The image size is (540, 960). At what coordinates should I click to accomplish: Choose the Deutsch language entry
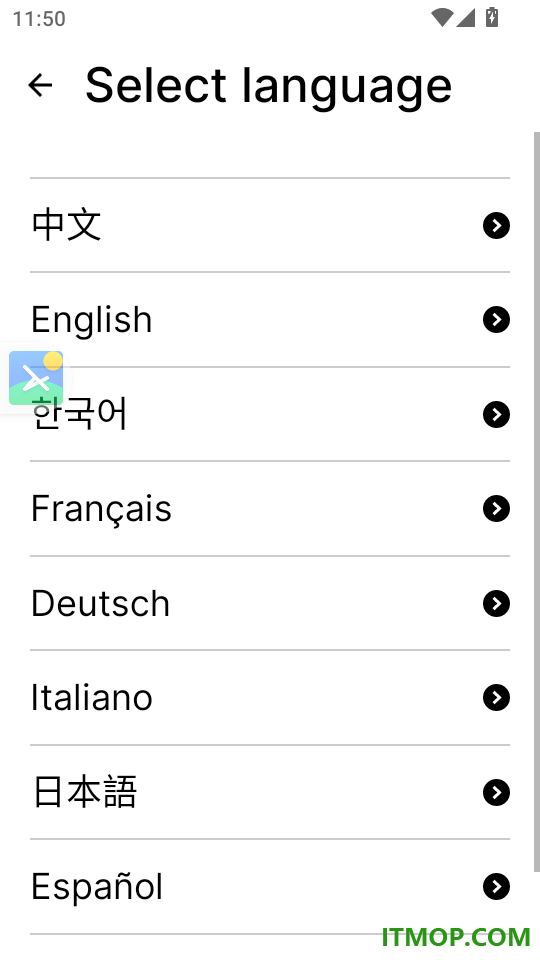tap(270, 604)
